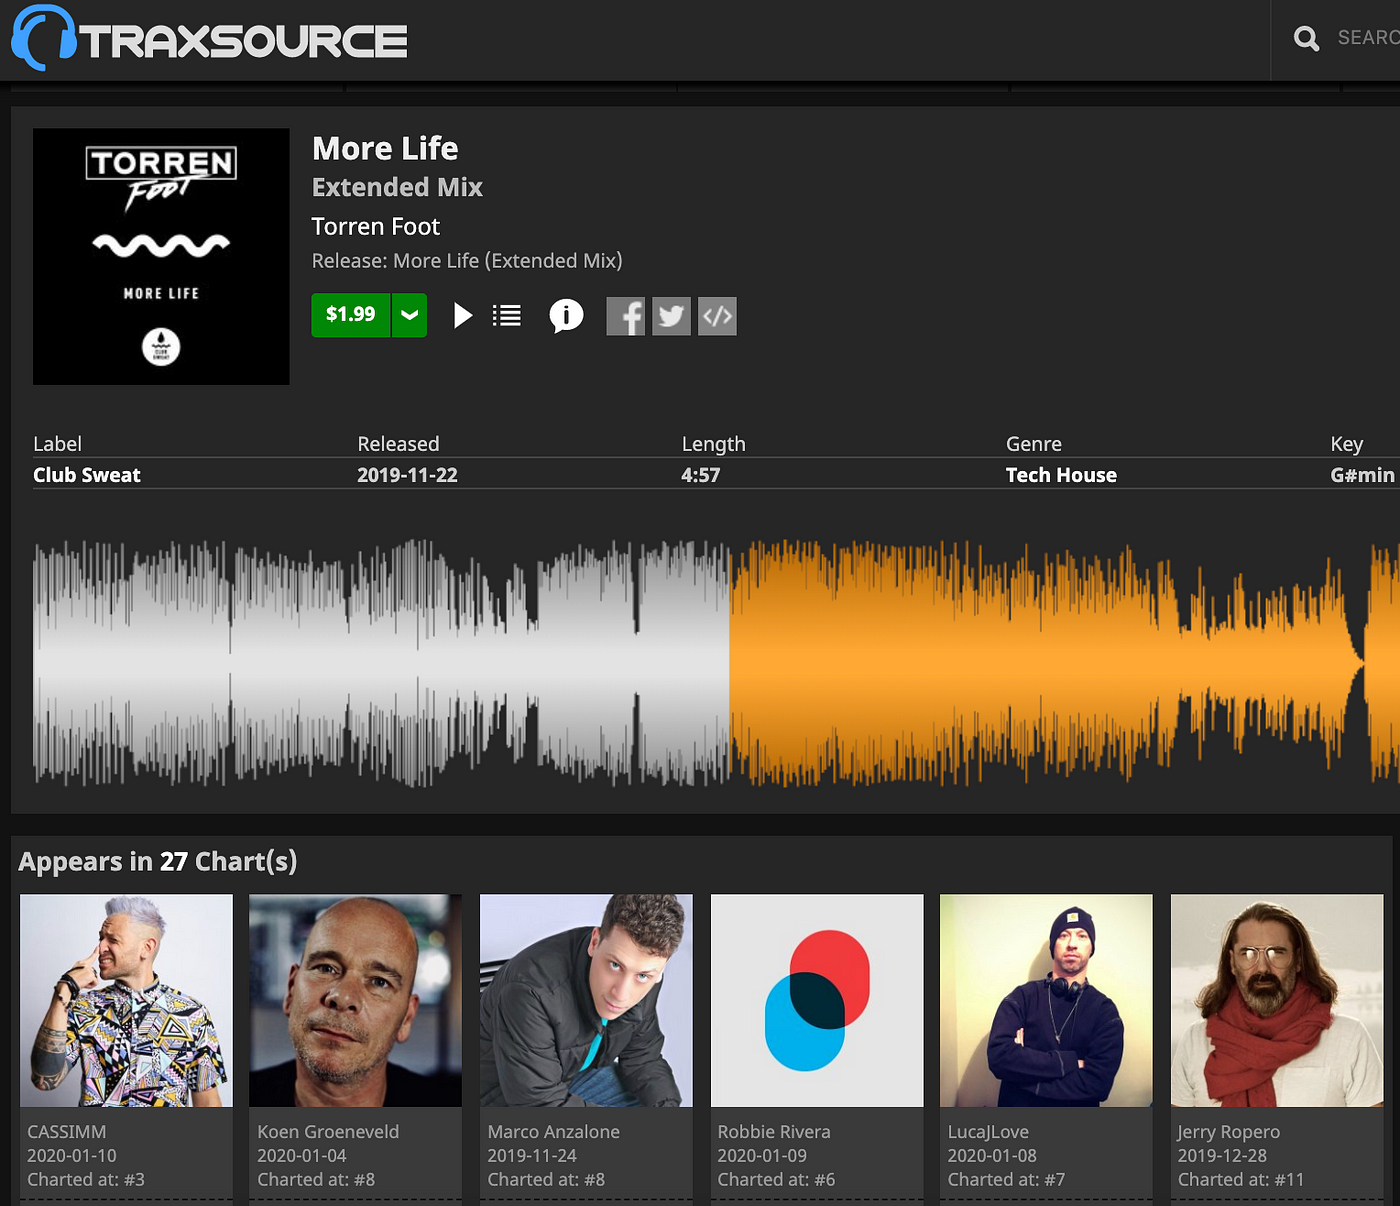
Task: Open the Club Sweat label page
Action: (87, 475)
